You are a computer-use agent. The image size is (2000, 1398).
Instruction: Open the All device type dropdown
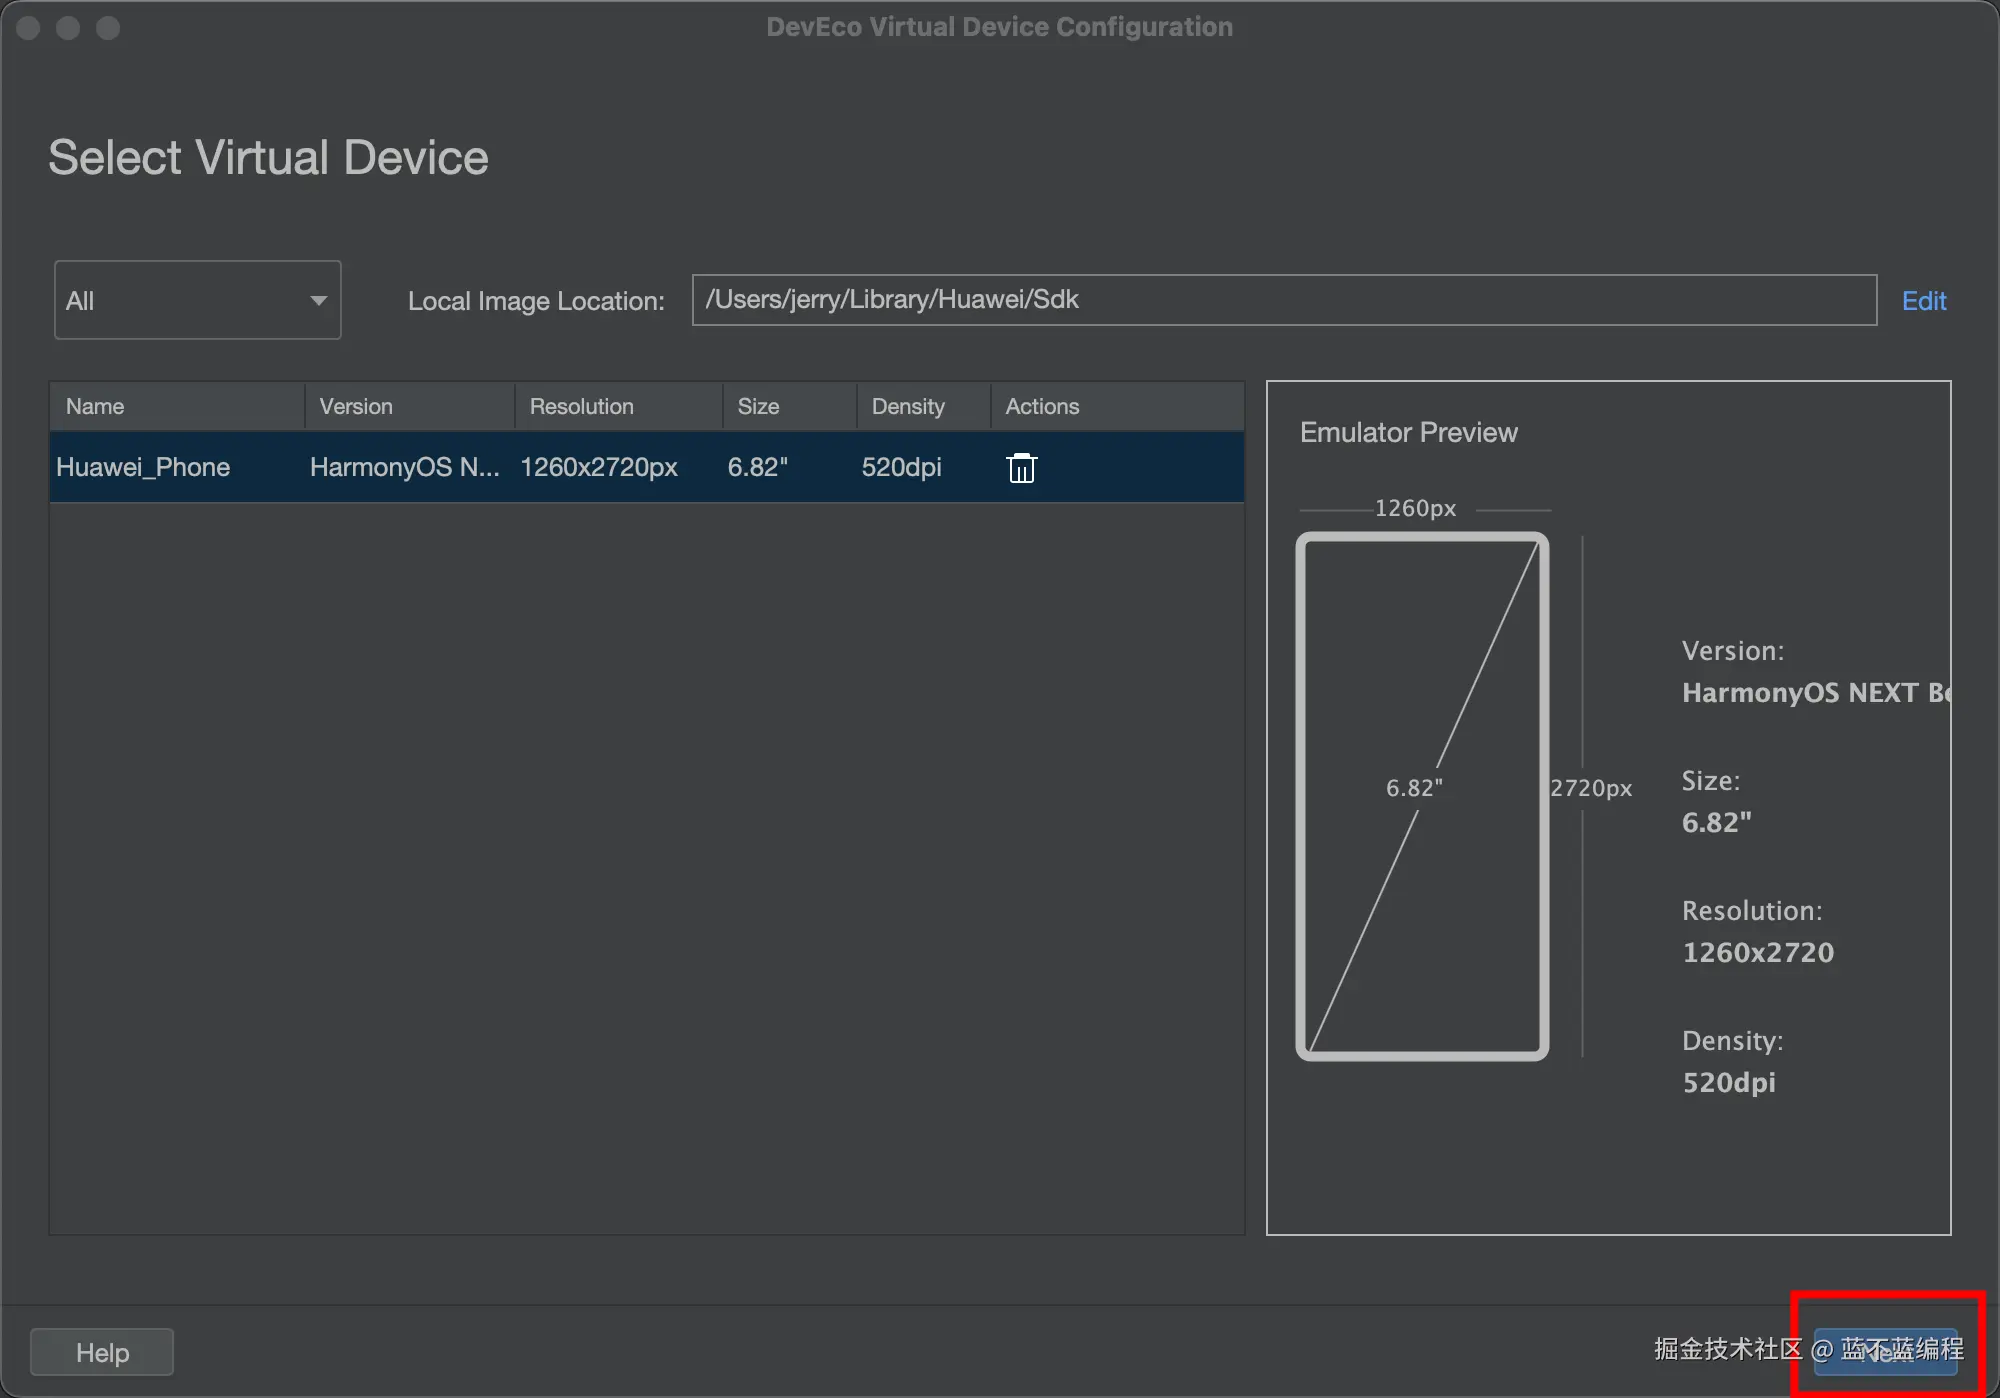point(197,300)
